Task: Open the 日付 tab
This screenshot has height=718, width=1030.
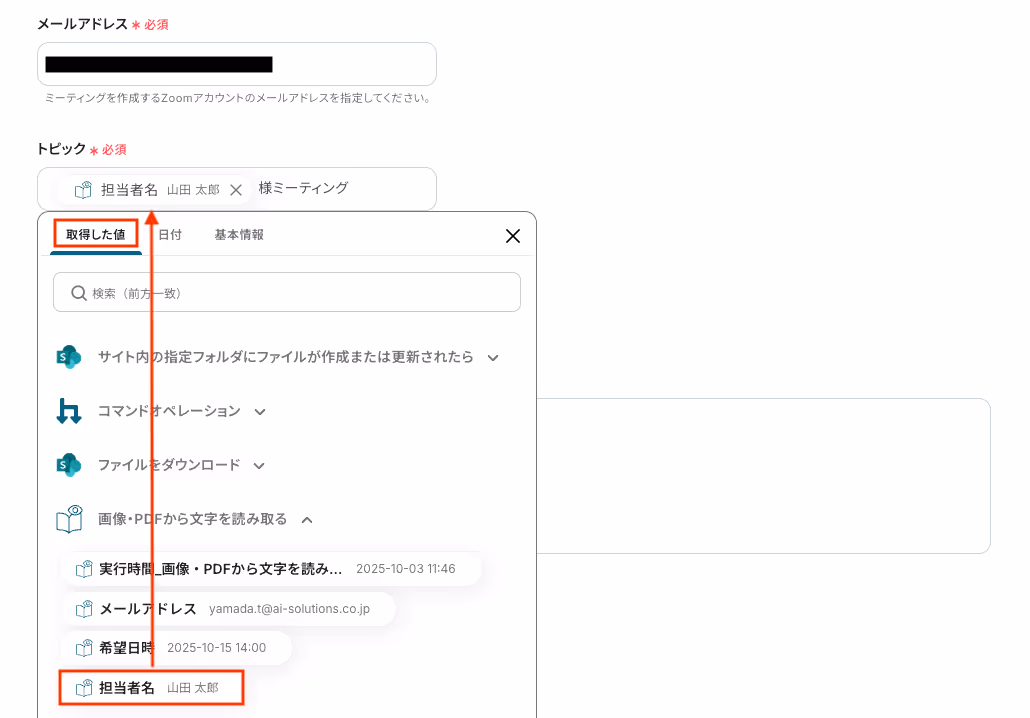Action: click(170, 235)
